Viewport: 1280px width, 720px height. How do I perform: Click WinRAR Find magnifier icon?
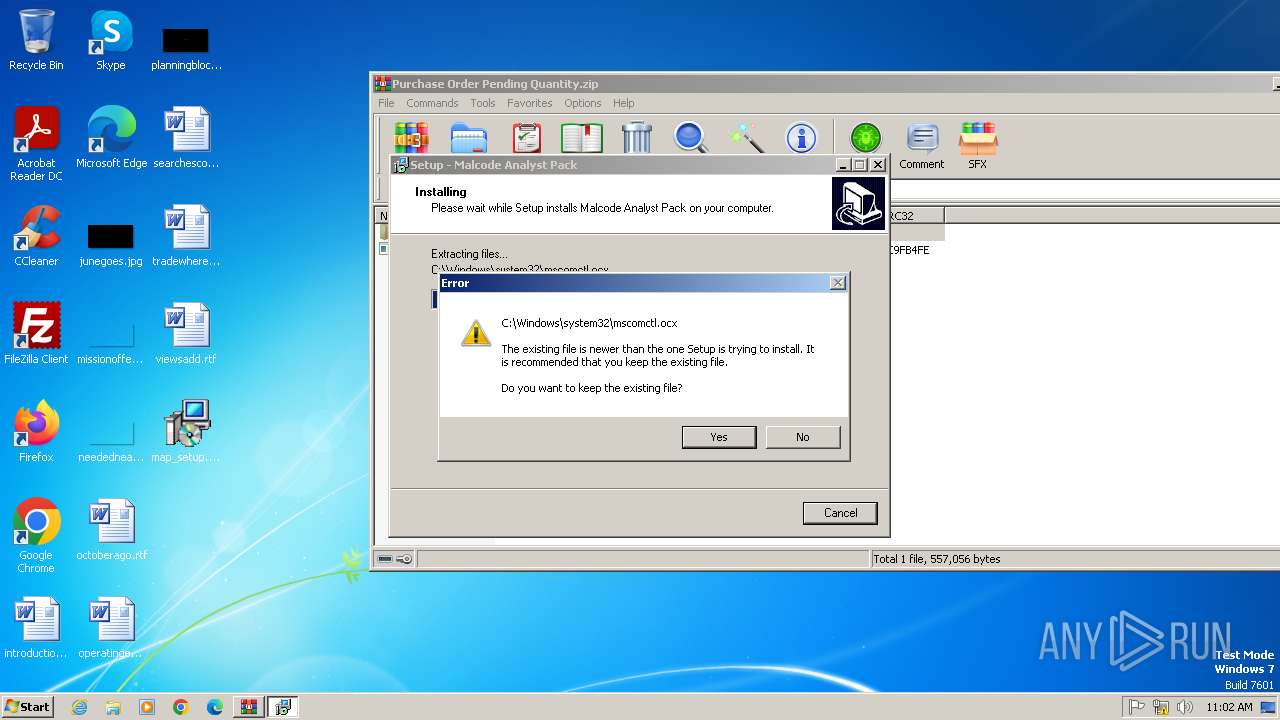coord(691,137)
